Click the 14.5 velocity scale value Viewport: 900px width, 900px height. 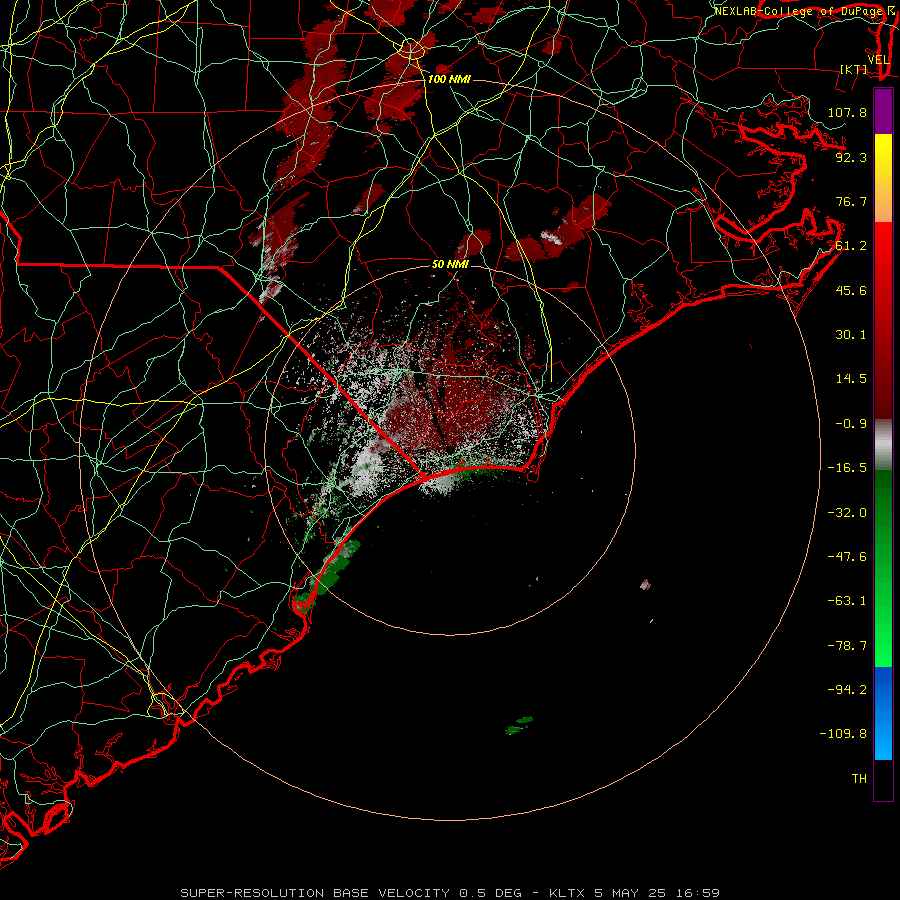851,379
